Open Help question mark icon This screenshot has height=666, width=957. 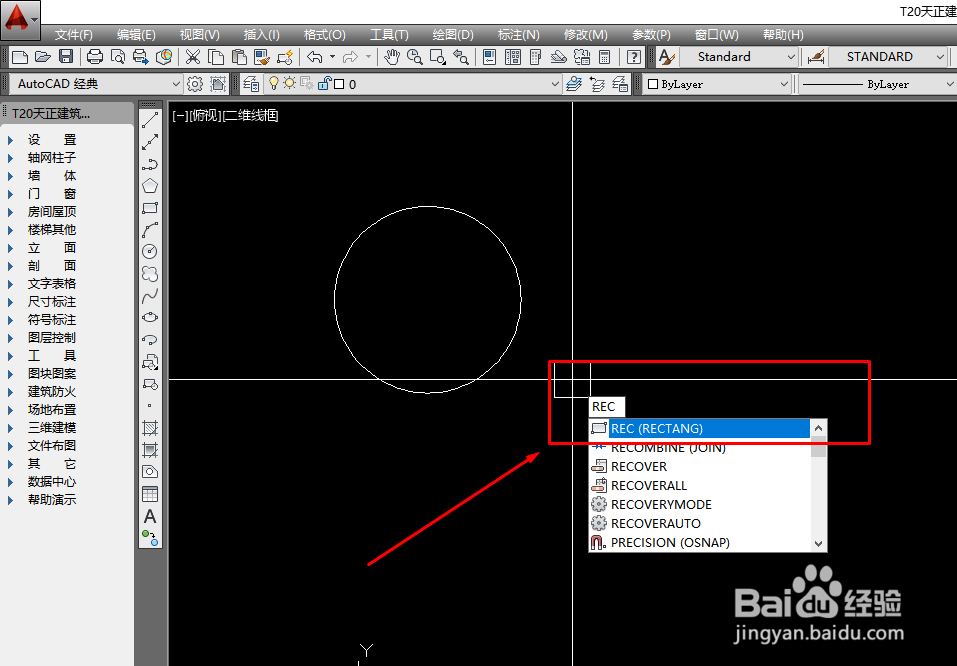(x=634, y=57)
